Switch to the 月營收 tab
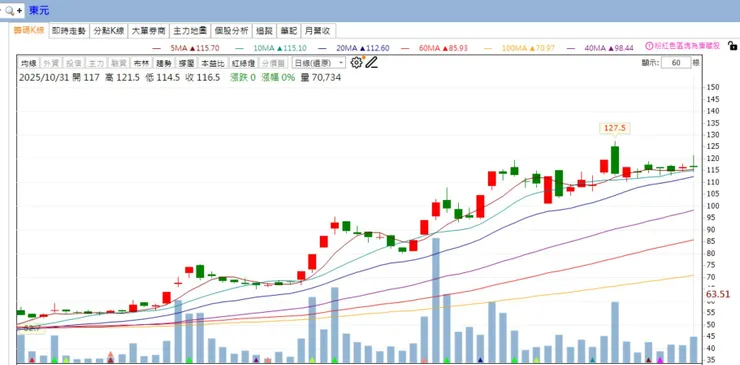The image size is (740, 365). [x=319, y=31]
